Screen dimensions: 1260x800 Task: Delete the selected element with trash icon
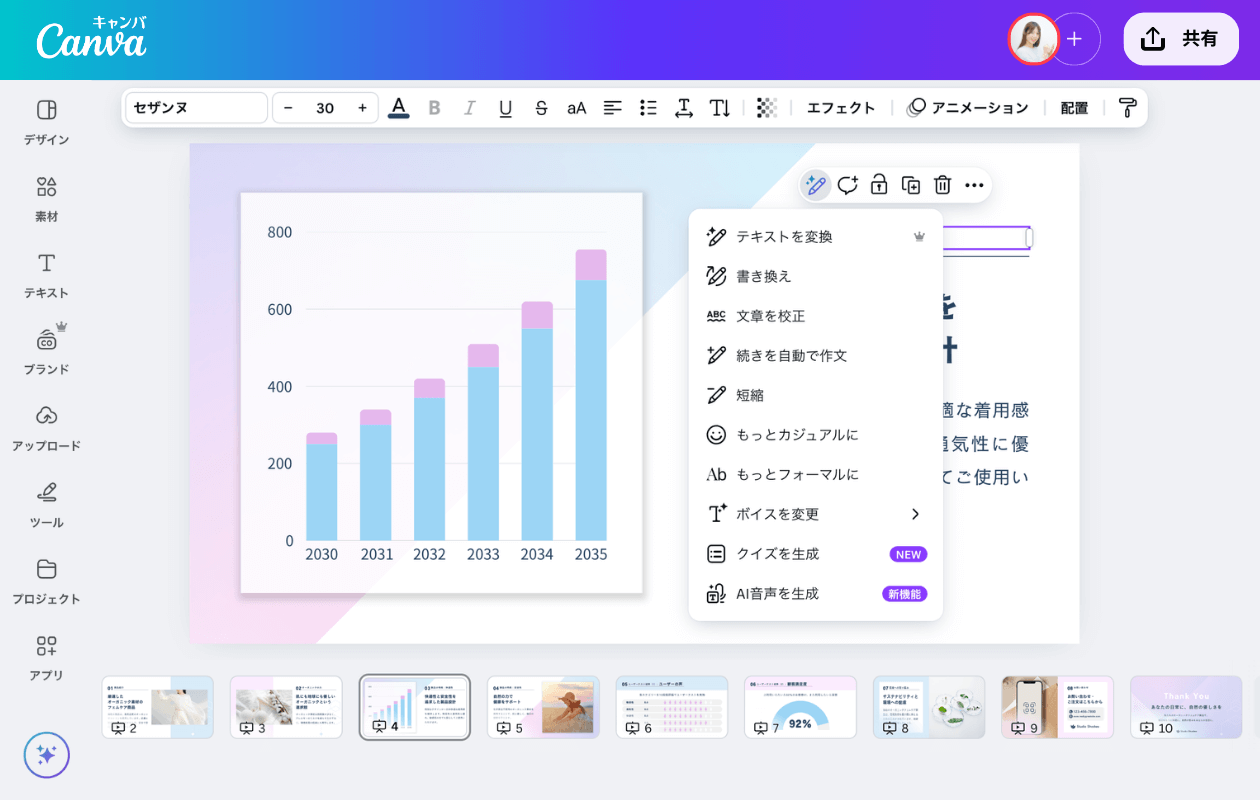coord(942,185)
